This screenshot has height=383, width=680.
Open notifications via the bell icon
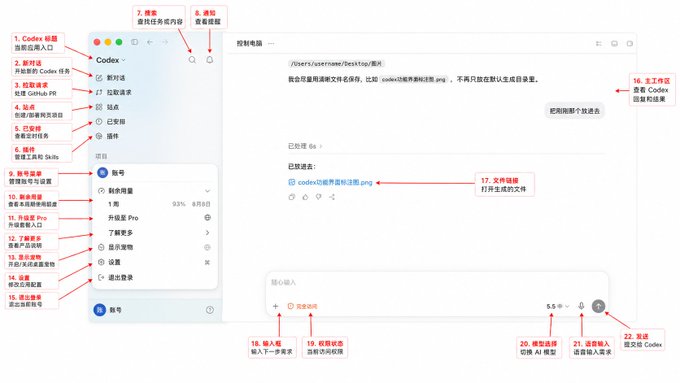tap(209, 60)
